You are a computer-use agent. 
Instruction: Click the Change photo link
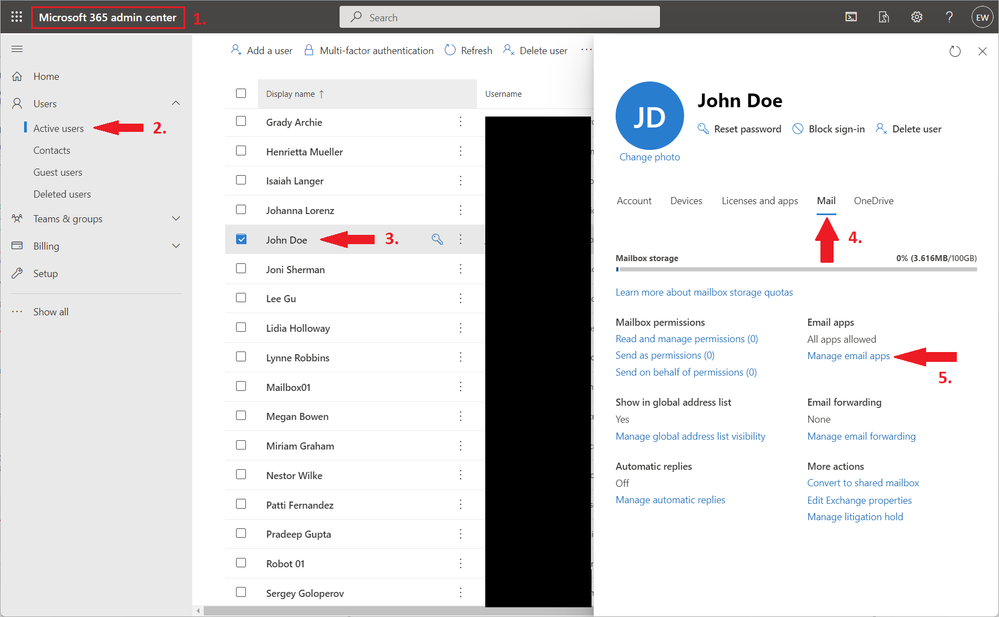(649, 157)
